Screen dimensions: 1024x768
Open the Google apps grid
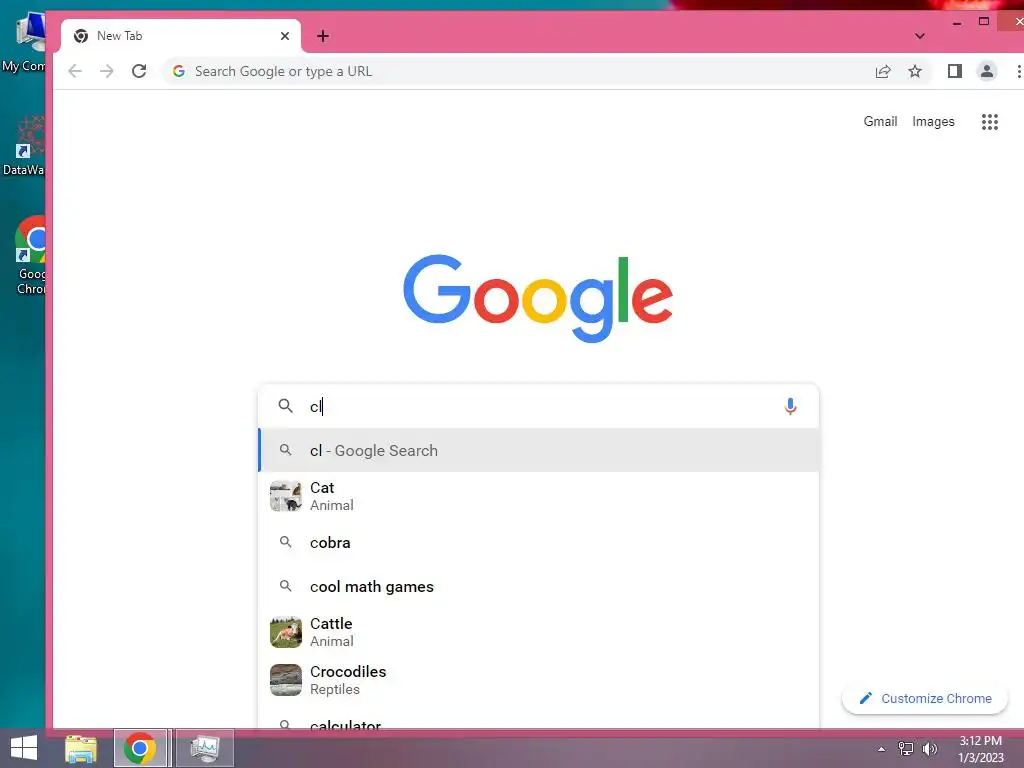pyautogui.click(x=989, y=121)
